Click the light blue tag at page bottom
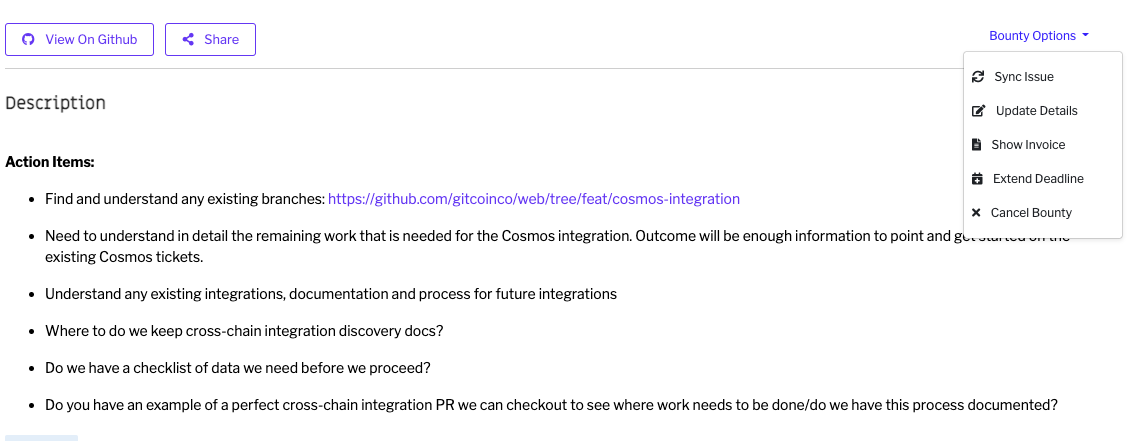 pyautogui.click(x=41, y=438)
